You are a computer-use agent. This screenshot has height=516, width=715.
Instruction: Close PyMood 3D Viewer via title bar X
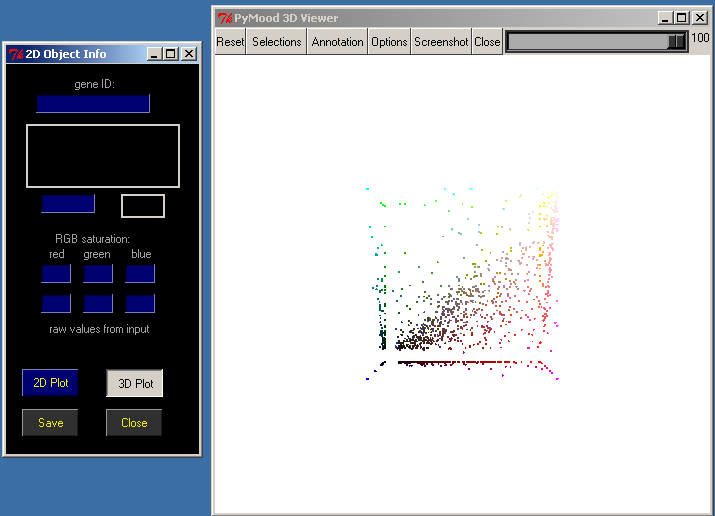coord(699,18)
